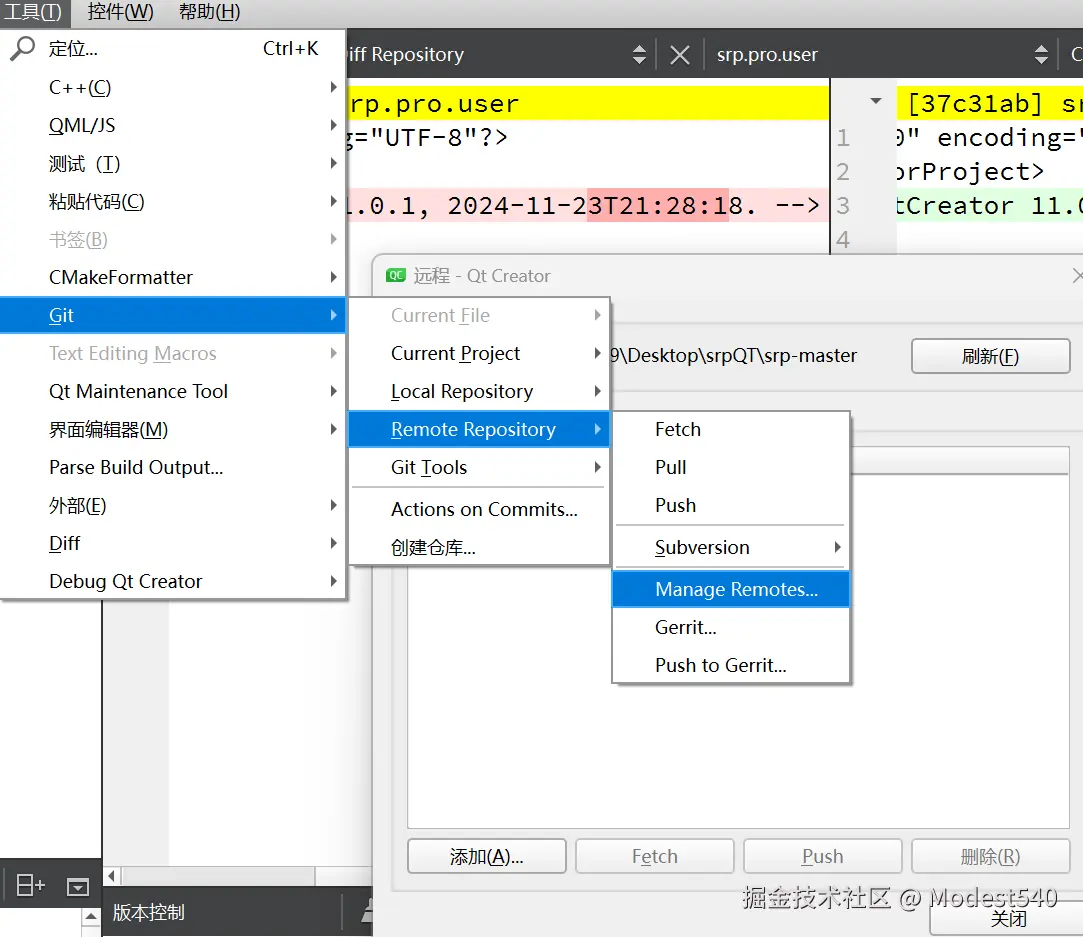Image resolution: width=1083 pixels, height=937 pixels.
Task: Click the 关闭 button in the 远程 dialog
Action: pyautogui.click(x=1008, y=919)
